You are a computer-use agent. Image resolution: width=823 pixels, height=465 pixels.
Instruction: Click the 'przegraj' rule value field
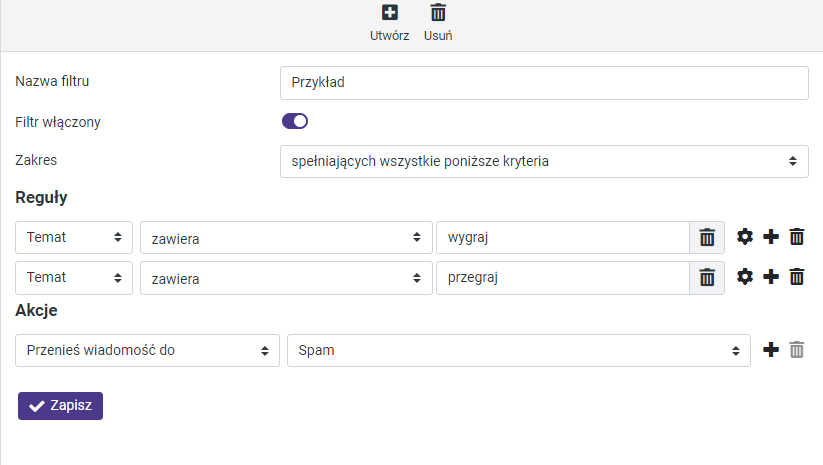coord(562,278)
